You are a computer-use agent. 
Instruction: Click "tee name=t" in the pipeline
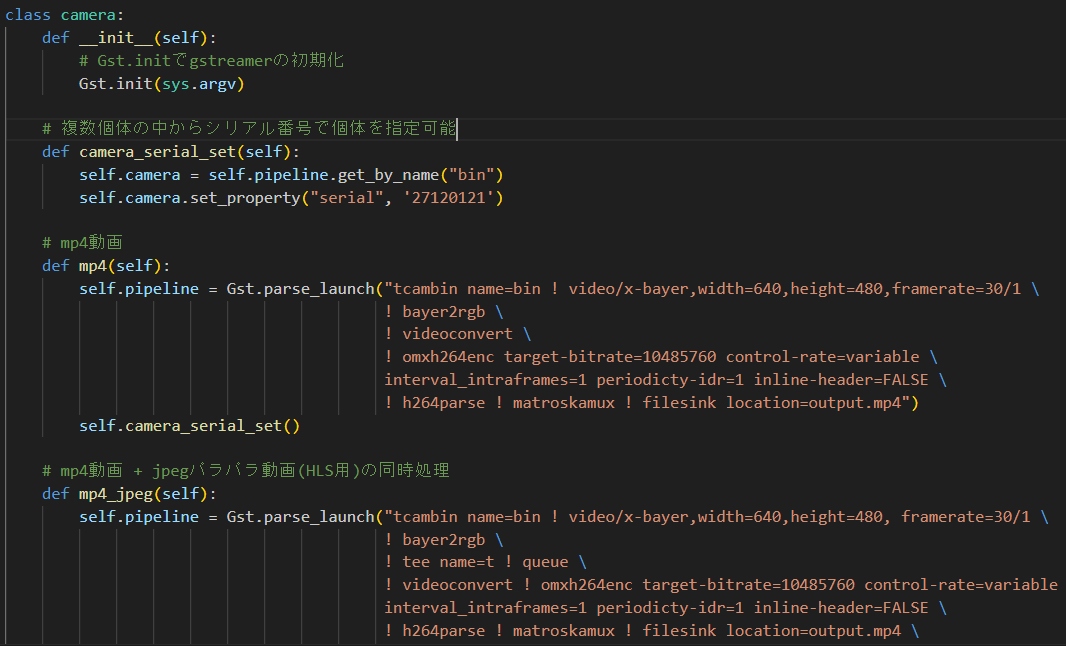pos(448,562)
